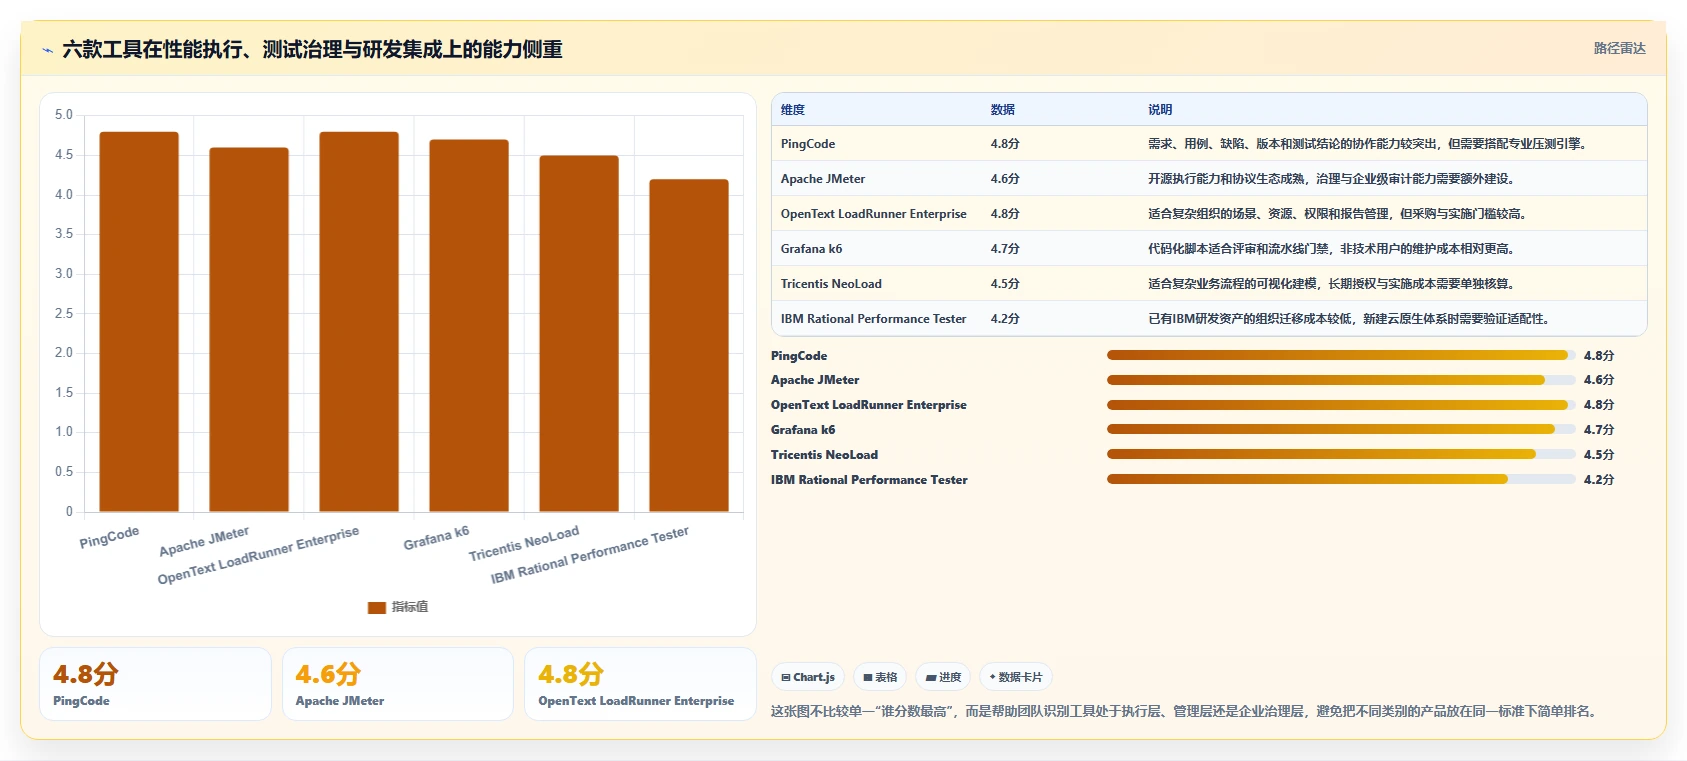
Task: Click the Tricentis NeoLoad bar in the chart
Action: (x=579, y=334)
